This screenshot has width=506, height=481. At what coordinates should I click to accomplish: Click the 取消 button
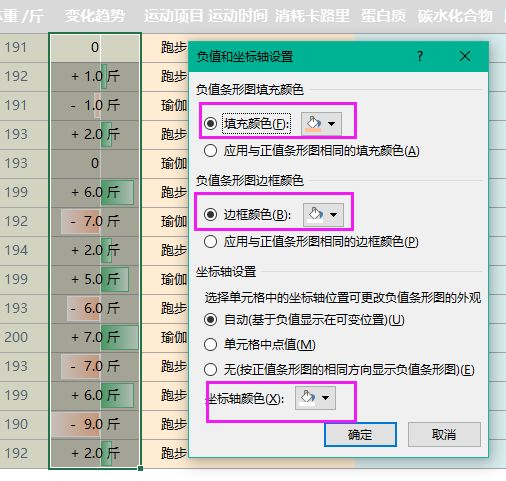pos(444,434)
